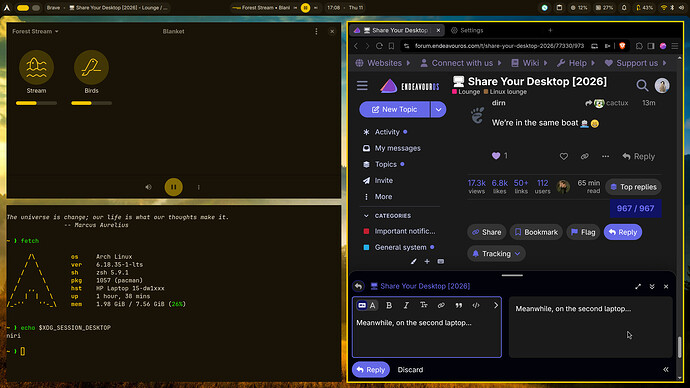The width and height of the screenshot is (690, 388).
Task: Open Activity in forum sidebar
Action: click(387, 132)
